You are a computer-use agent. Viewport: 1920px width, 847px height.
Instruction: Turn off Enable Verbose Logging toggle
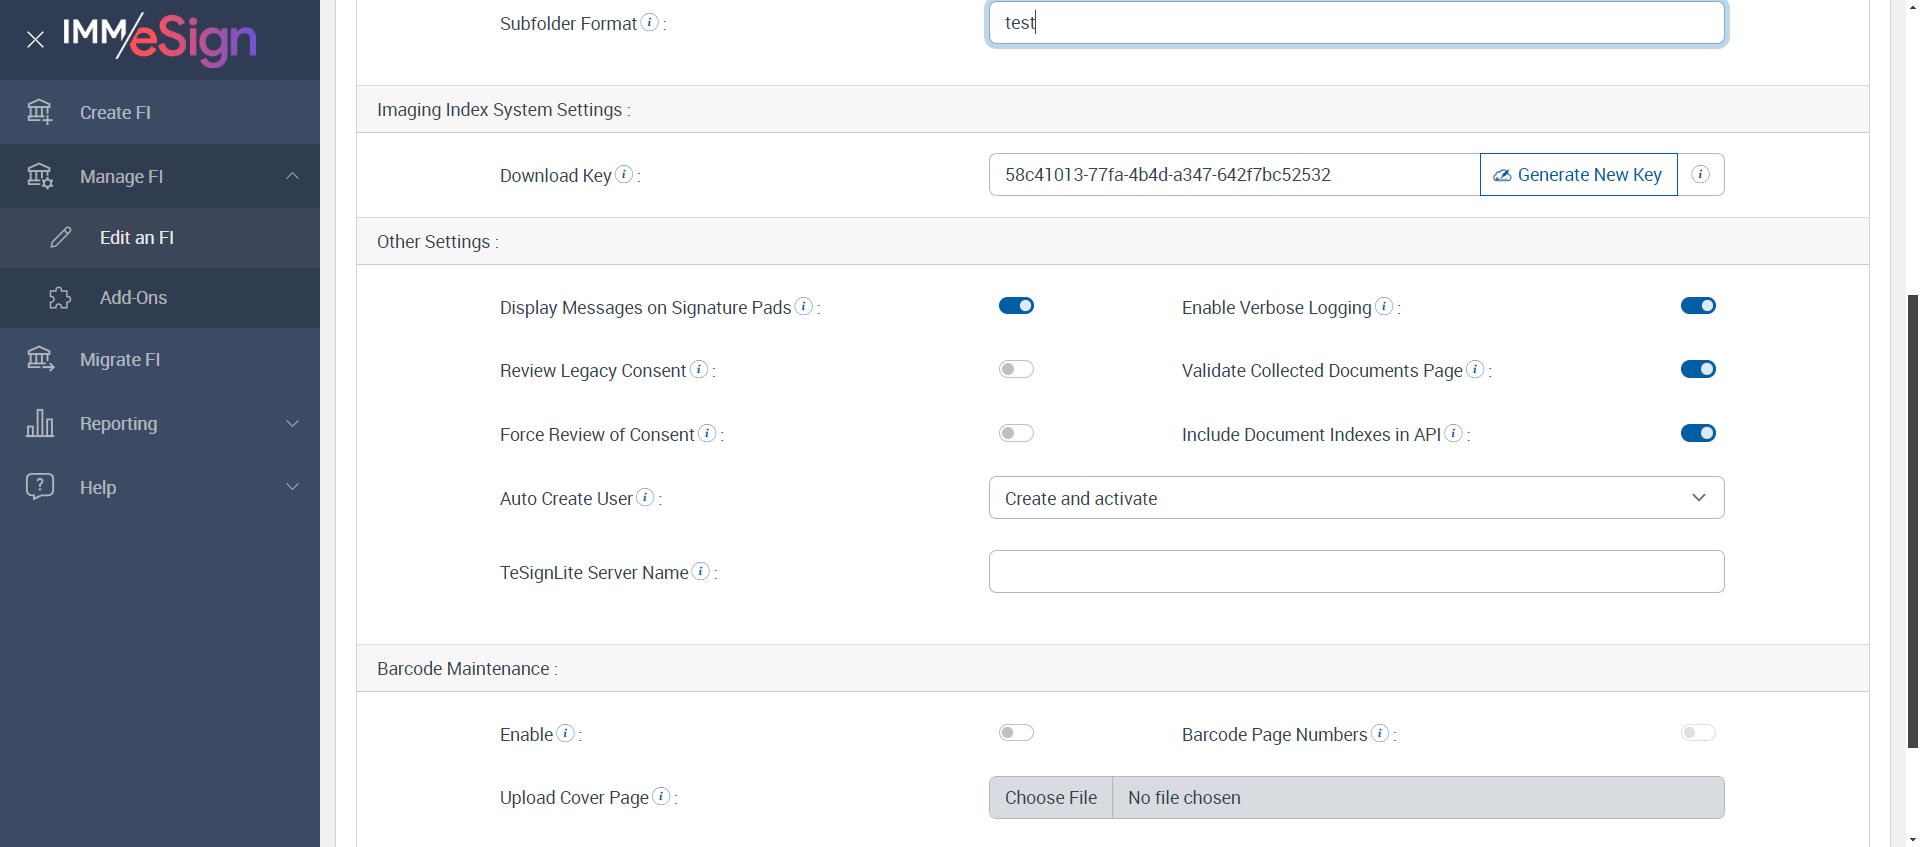[x=1698, y=306]
